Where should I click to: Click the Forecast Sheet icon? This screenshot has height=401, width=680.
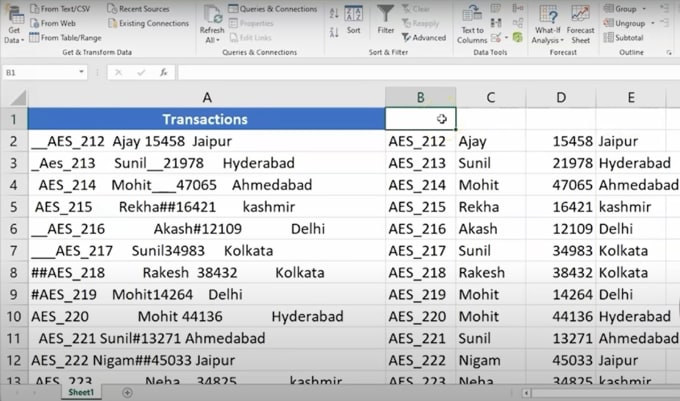[x=580, y=24]
